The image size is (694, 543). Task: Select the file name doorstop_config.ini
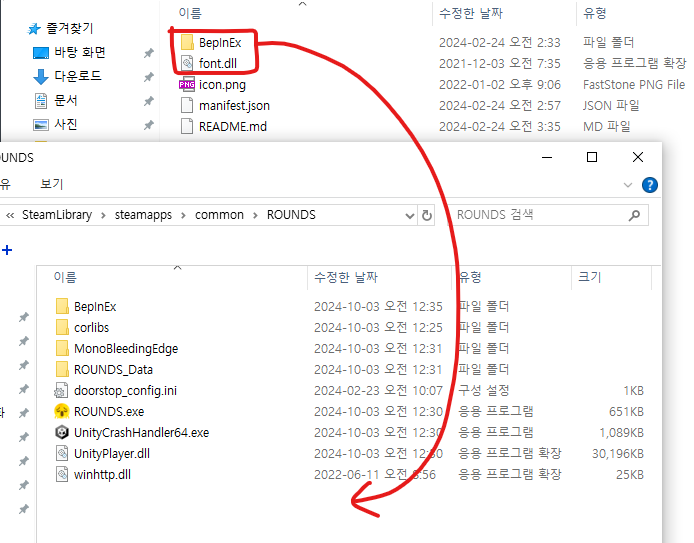pos(125,390)
